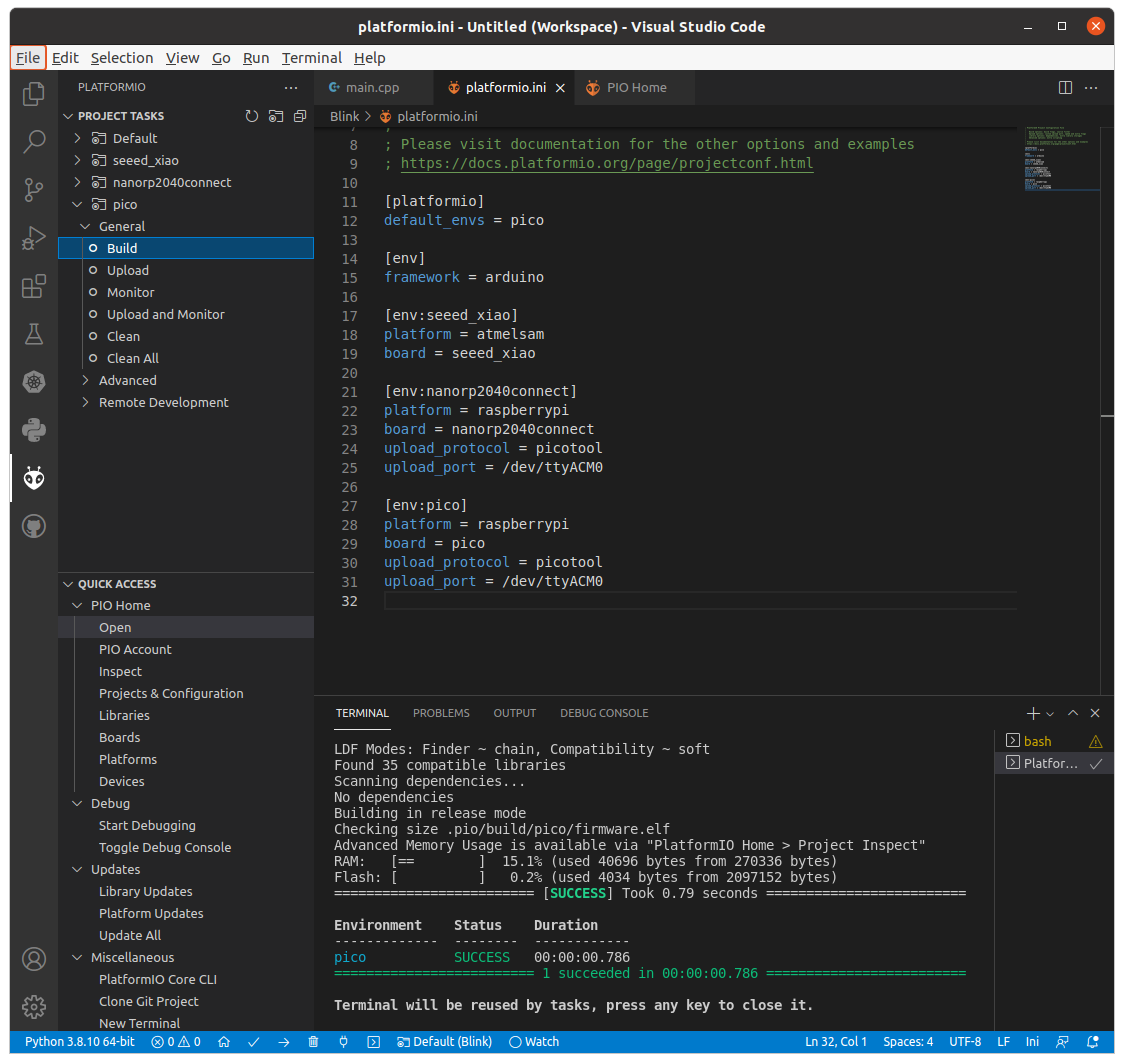The width and height of the screenshot is (1124, 1063).
Task: Refresh Project Tasks with the refresh icon
Action: tap(252, 116)
